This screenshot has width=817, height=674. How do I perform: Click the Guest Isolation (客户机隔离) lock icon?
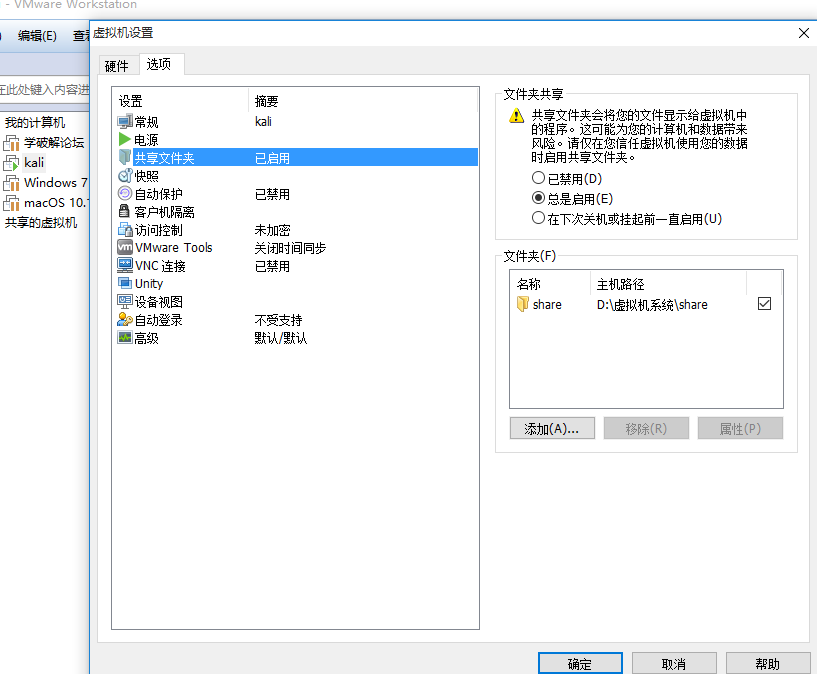124,211
